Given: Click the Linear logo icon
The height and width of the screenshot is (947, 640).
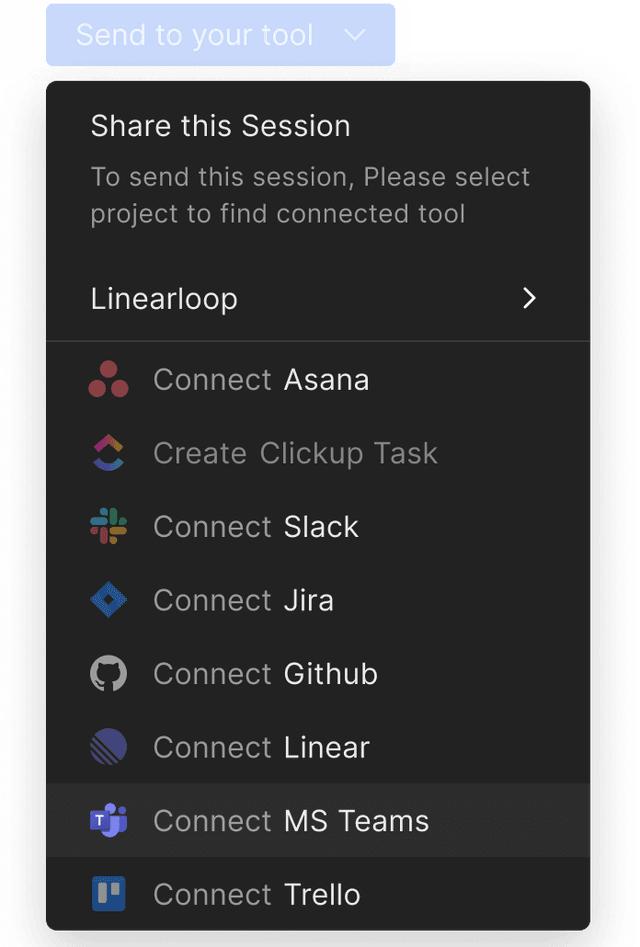Looking at the screenshot, I should [x=108, y=747].
